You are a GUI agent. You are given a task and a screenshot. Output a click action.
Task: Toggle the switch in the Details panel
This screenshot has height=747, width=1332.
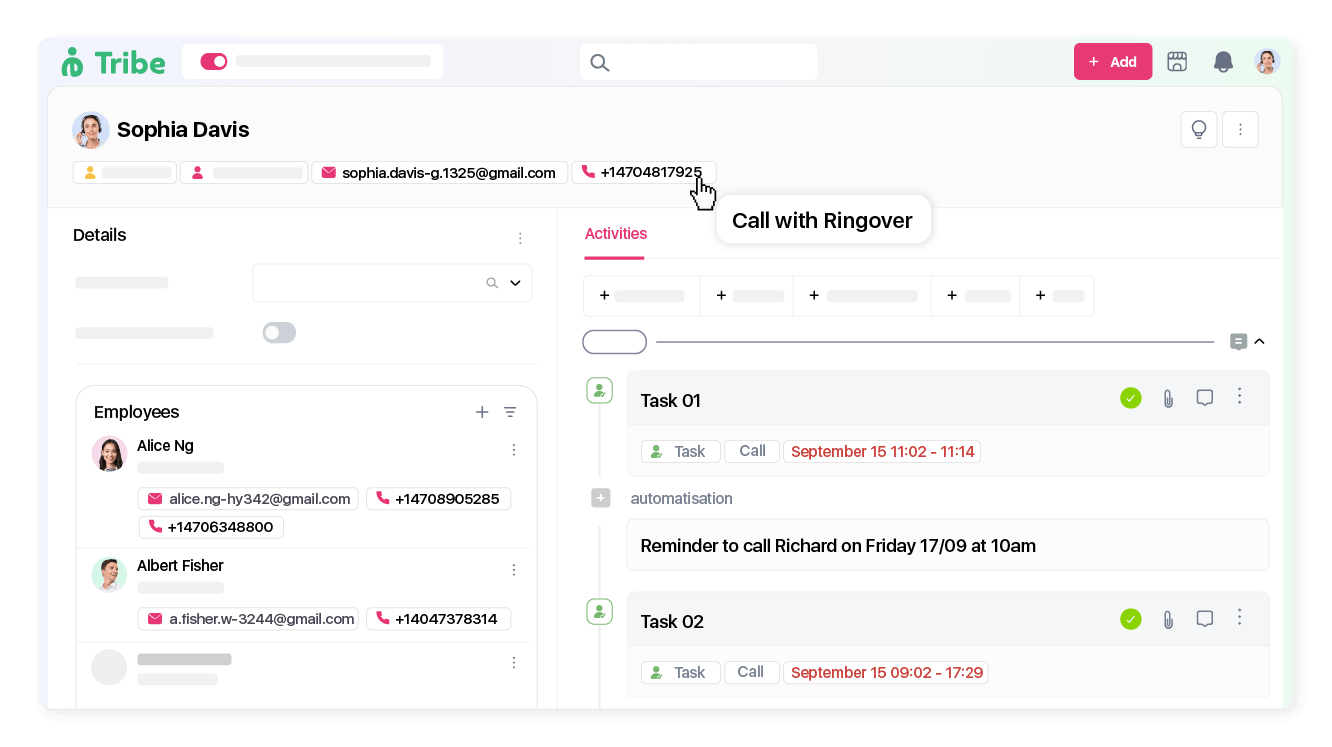(x=279, y=332)
